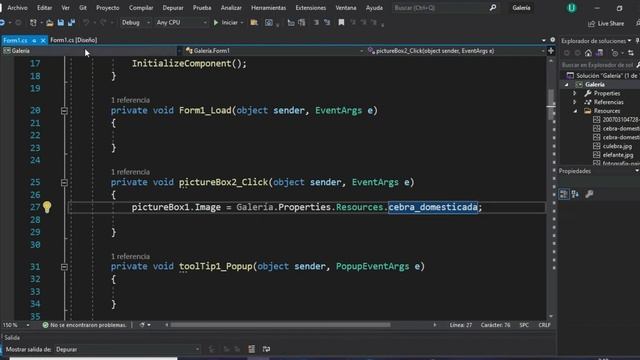The image size is (640, 360).
Task: Click the Home icon in Solution Explorer
Action: point(588,53)
